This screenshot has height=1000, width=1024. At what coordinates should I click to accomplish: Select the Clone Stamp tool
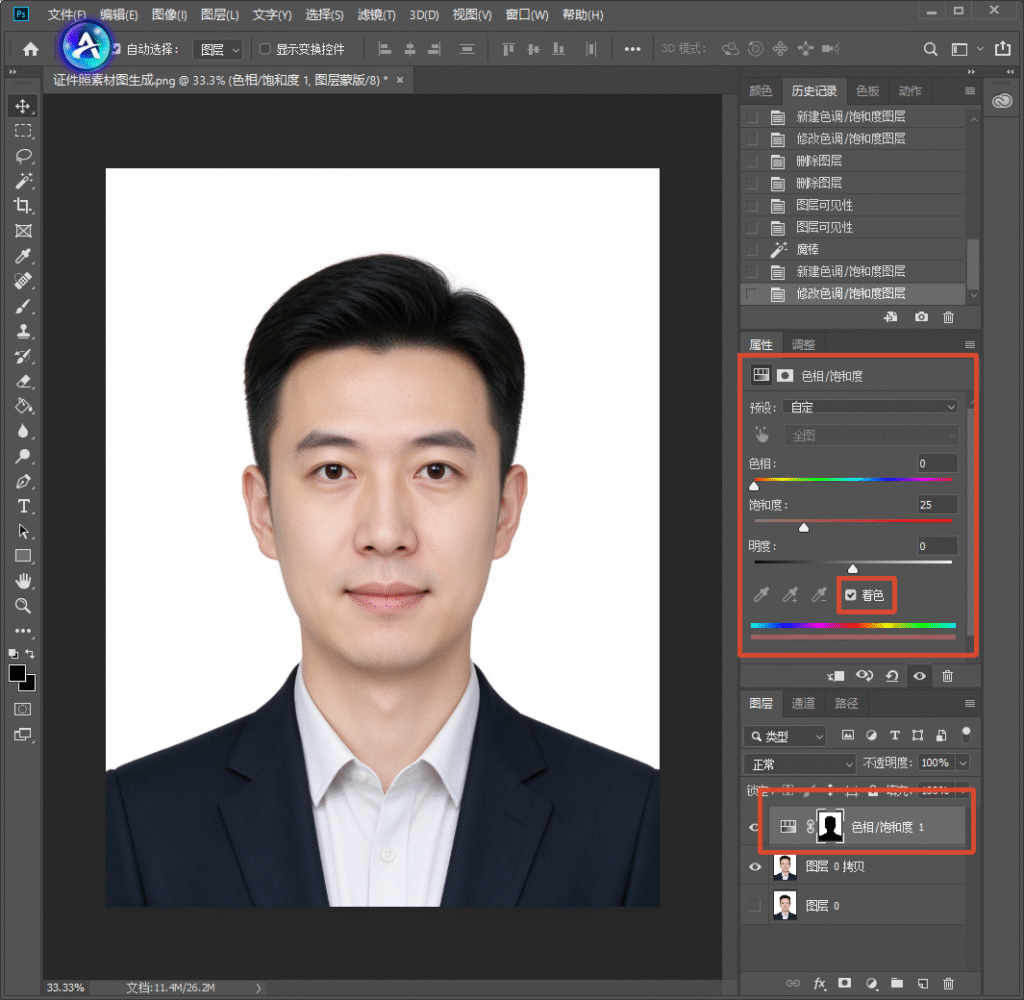point(23,331)
